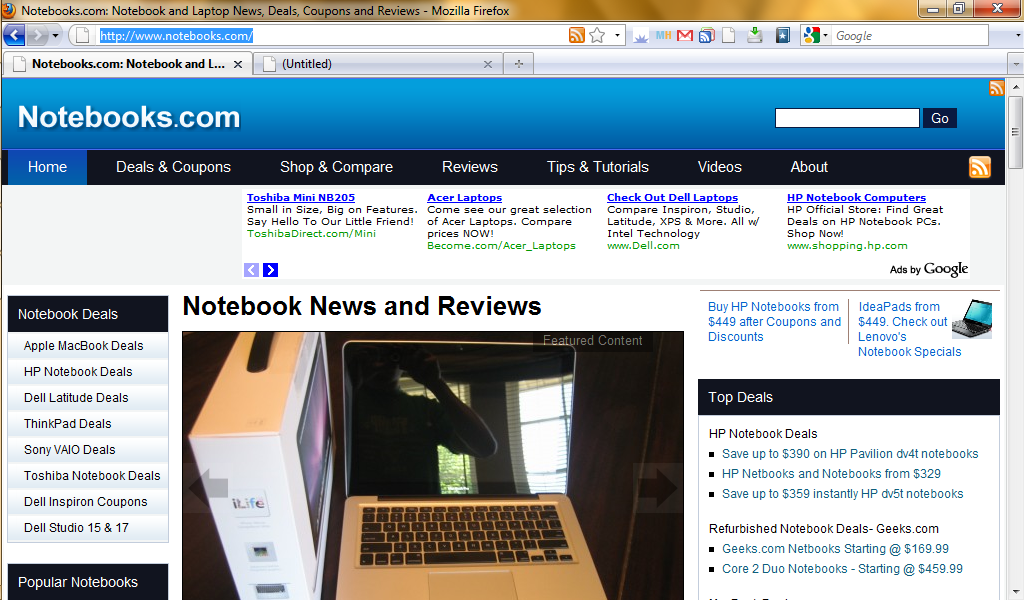This screenshot has height=600, width=1024.
Task: Click the orange RSS icon in nav bar
Action: click(980, 167)
